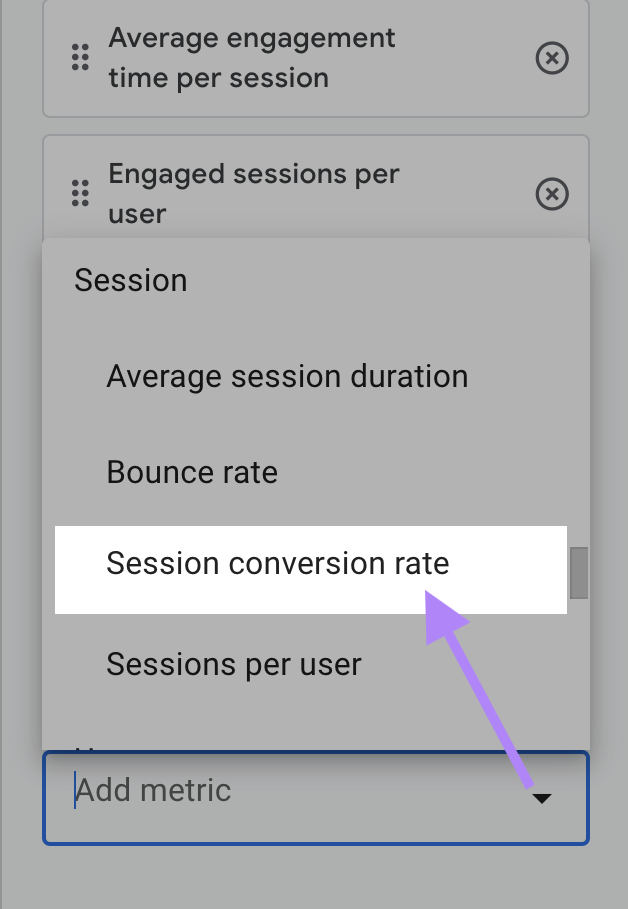628x909 pixels.
Task: Collapse the metric suggestions dropdown list
Action: click(542, 797)
